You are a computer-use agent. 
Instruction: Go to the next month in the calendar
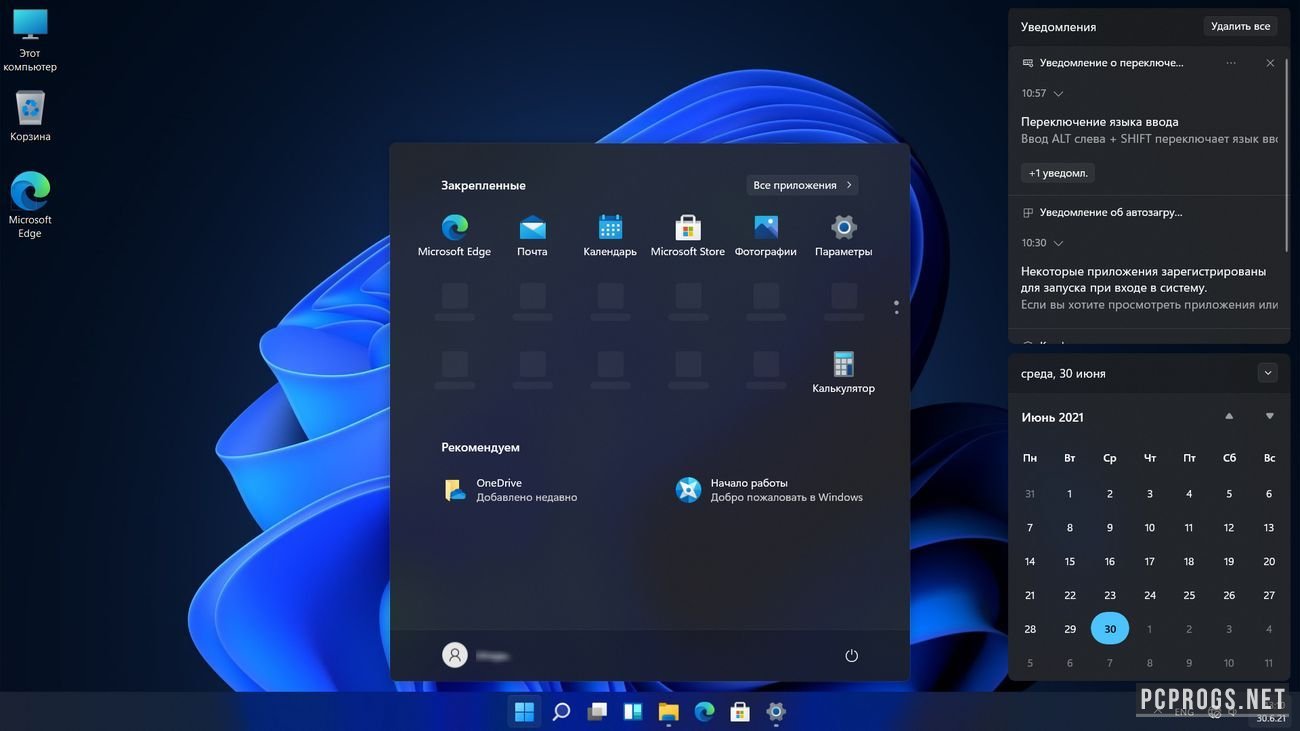click(x=1268, y=414)
